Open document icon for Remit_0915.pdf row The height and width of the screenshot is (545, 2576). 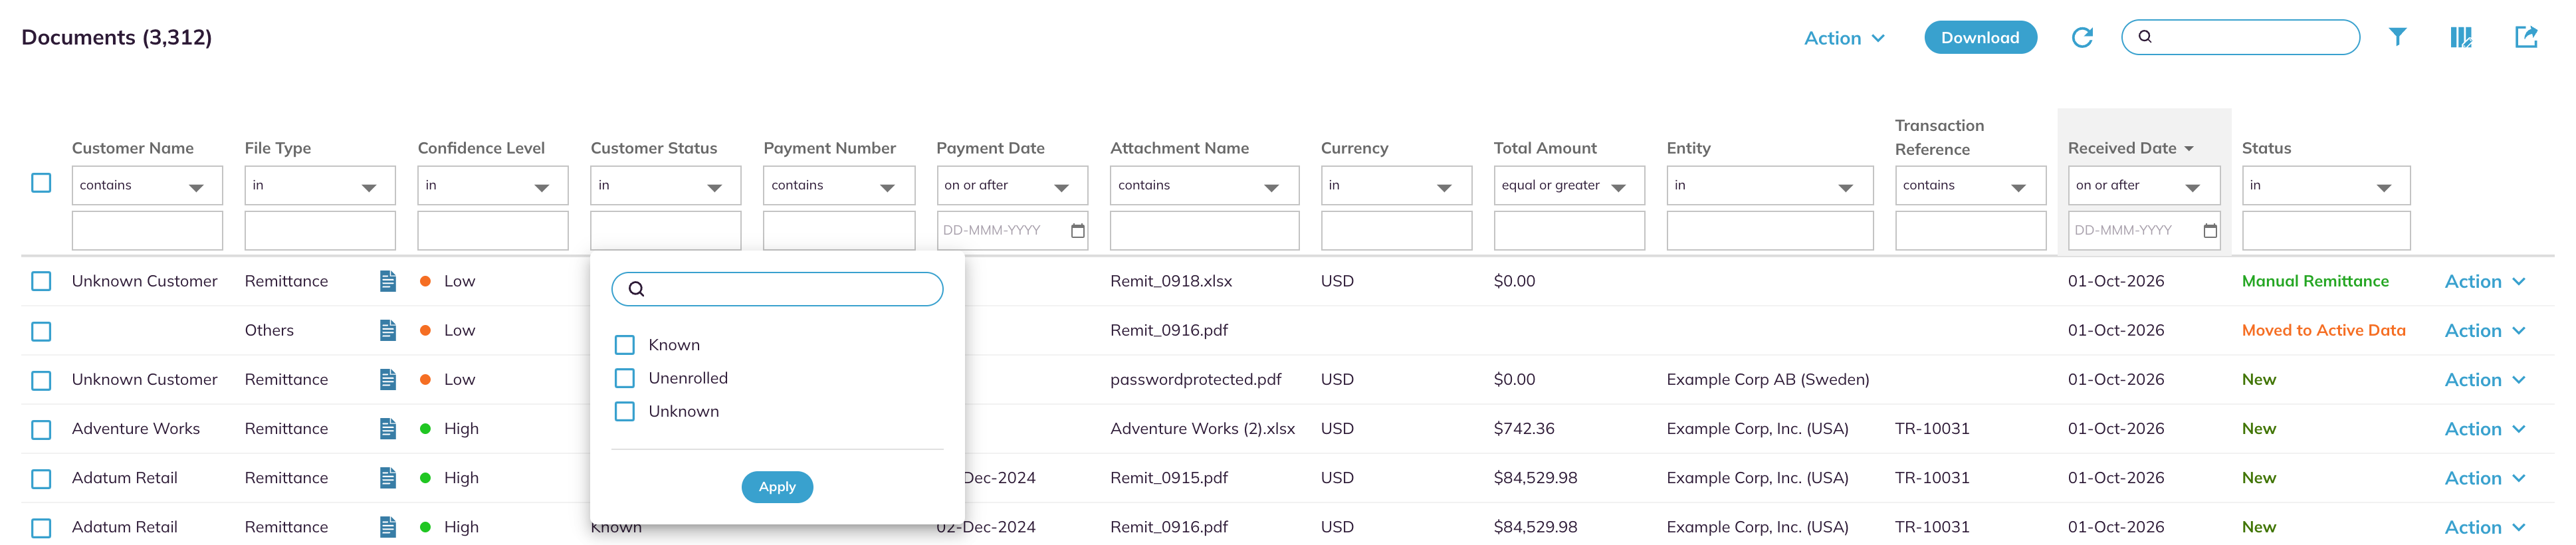(x=388, y=477)
